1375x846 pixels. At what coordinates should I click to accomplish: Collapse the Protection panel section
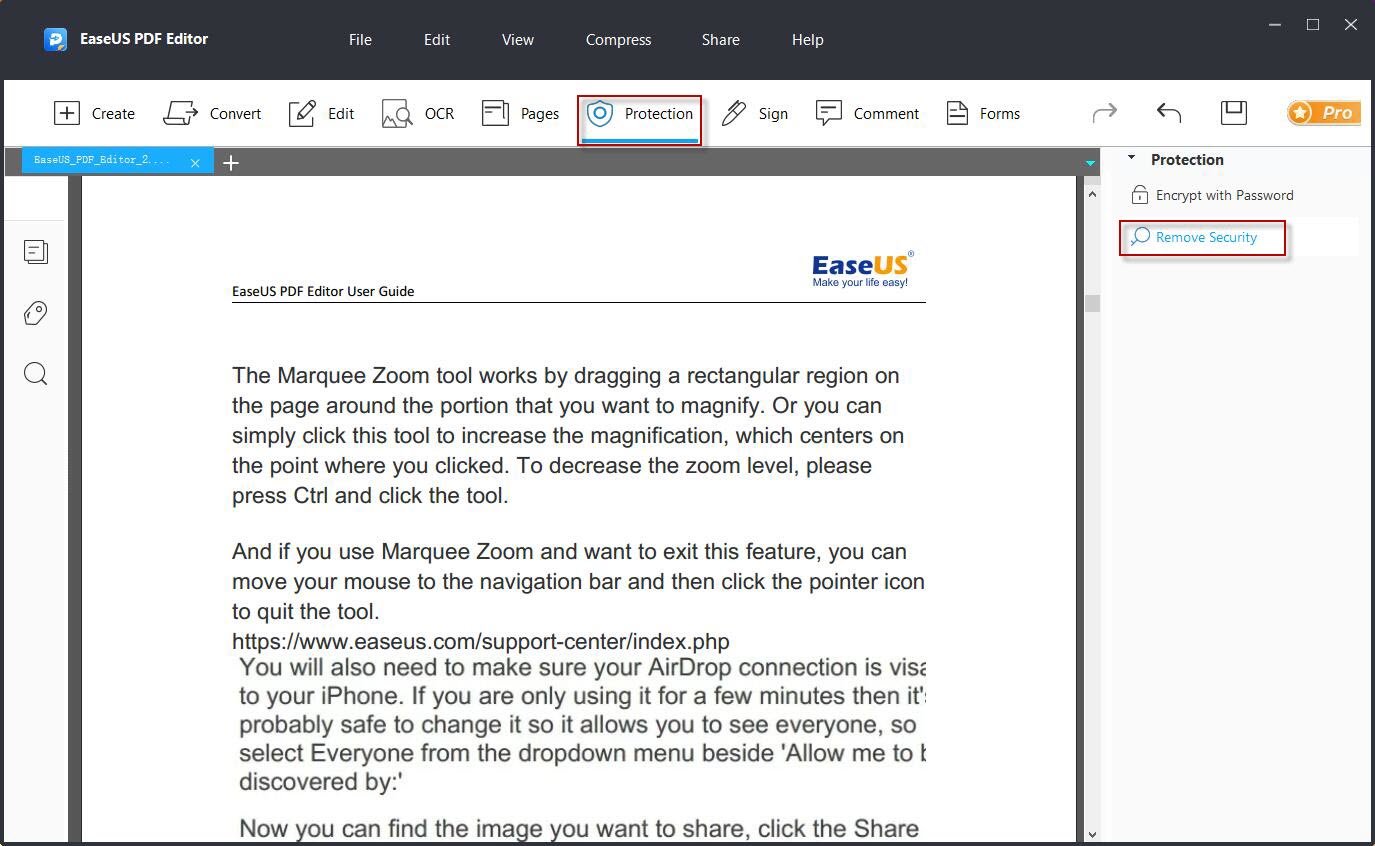[1133, 159]
